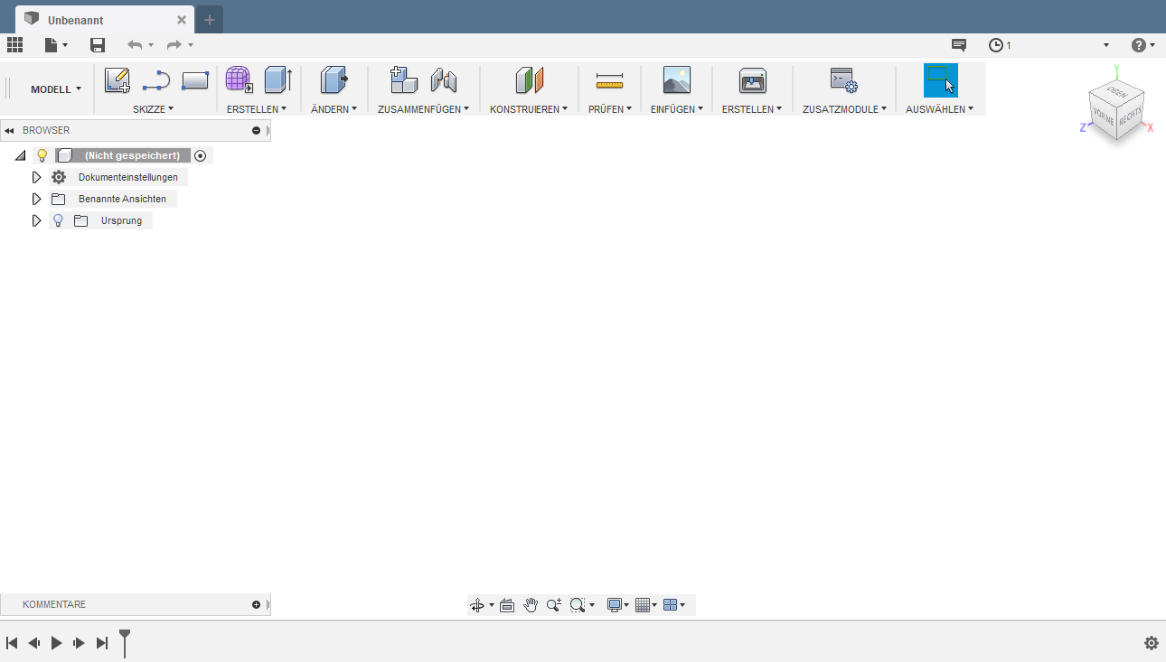Select the Zoom tool
Image resolution: width=1166 pixels, height=662 pixels.
click(x=553, y=605)
